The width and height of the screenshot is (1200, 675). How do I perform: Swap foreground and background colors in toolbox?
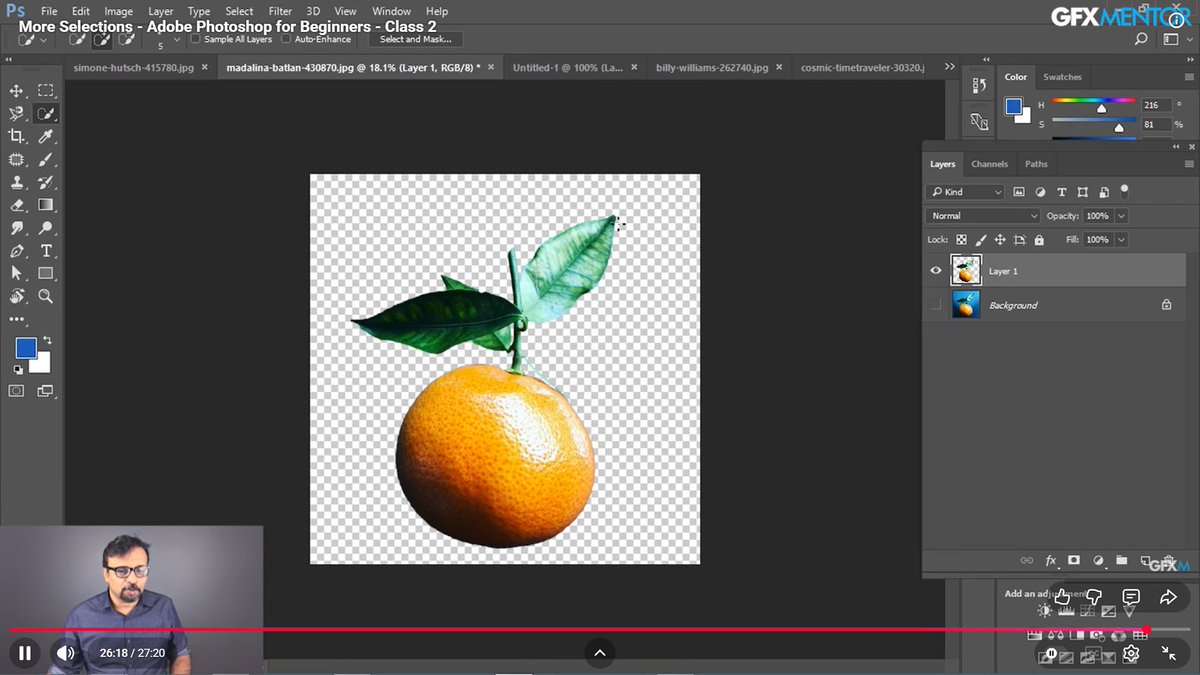[47, 341]
